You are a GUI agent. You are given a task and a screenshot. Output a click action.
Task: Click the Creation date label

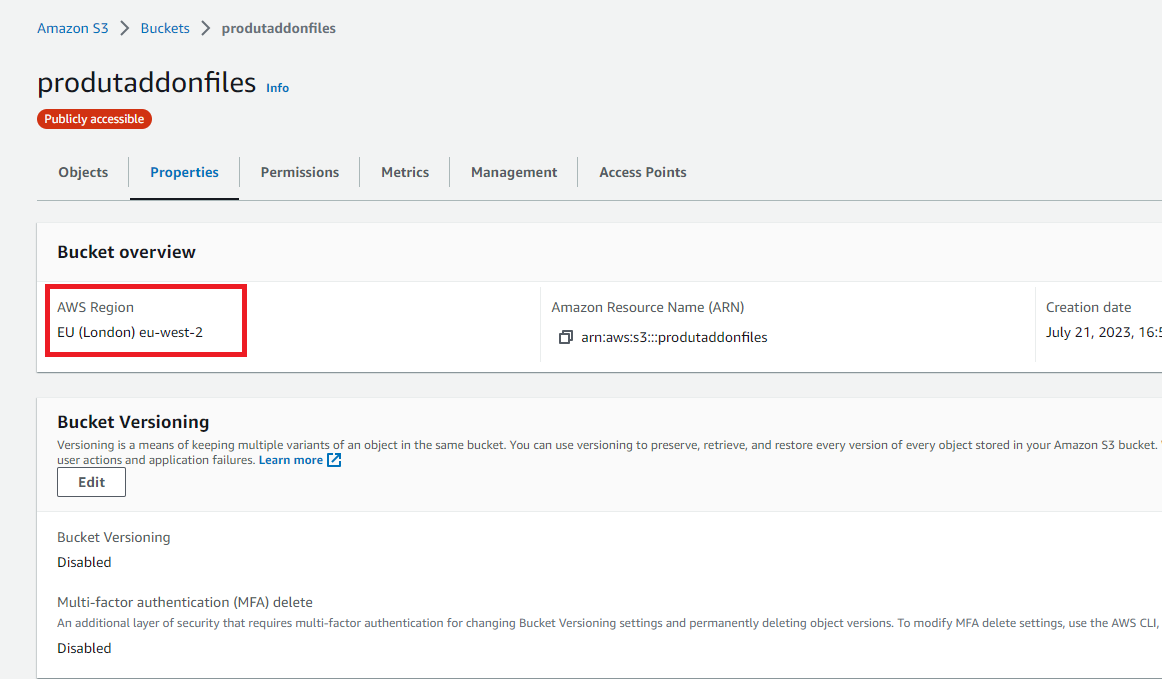point(1089,307)
